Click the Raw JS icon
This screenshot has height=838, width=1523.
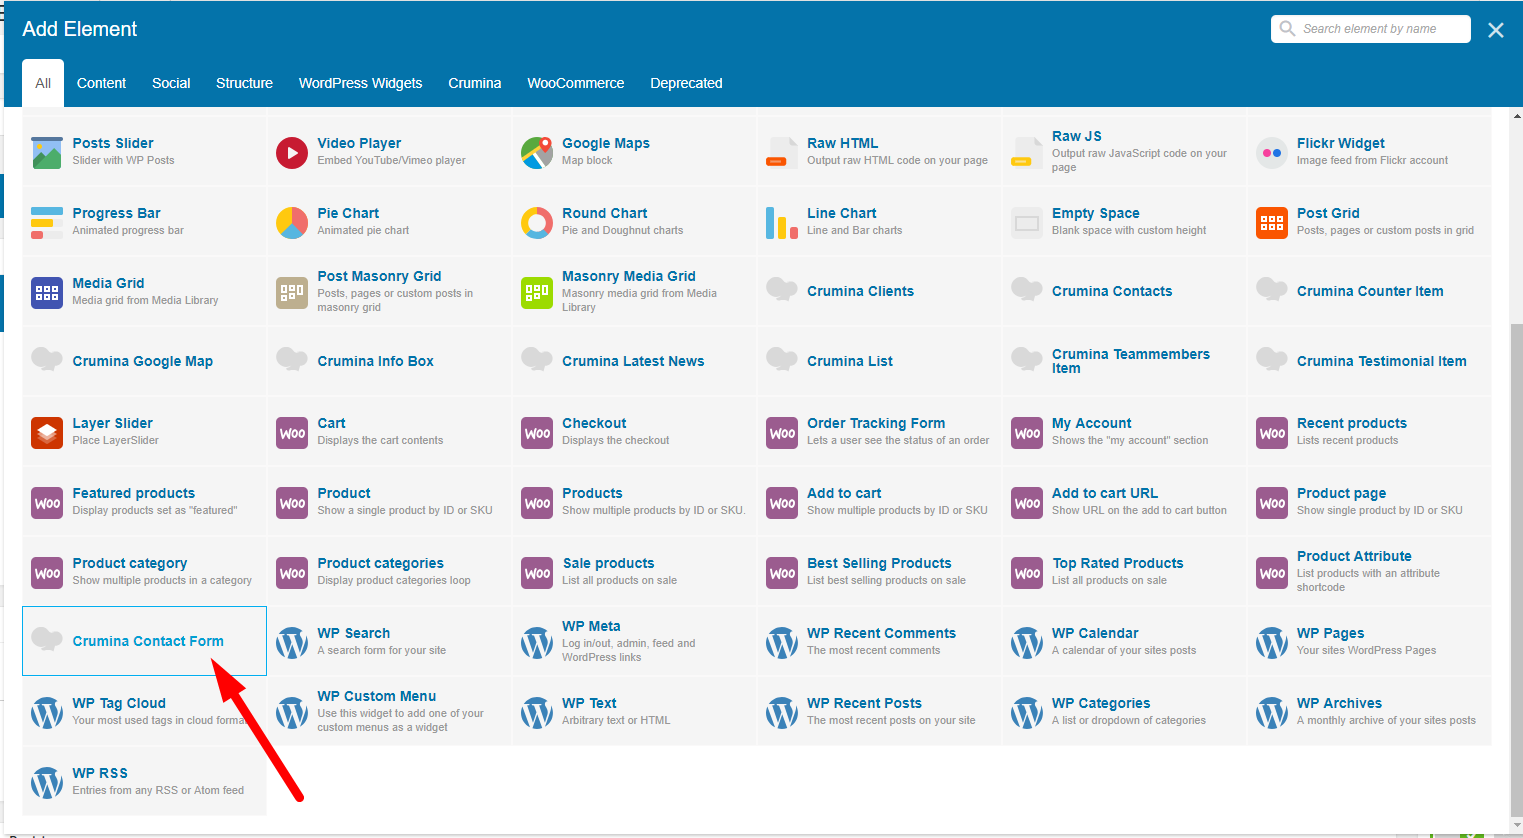(1027, 153)
